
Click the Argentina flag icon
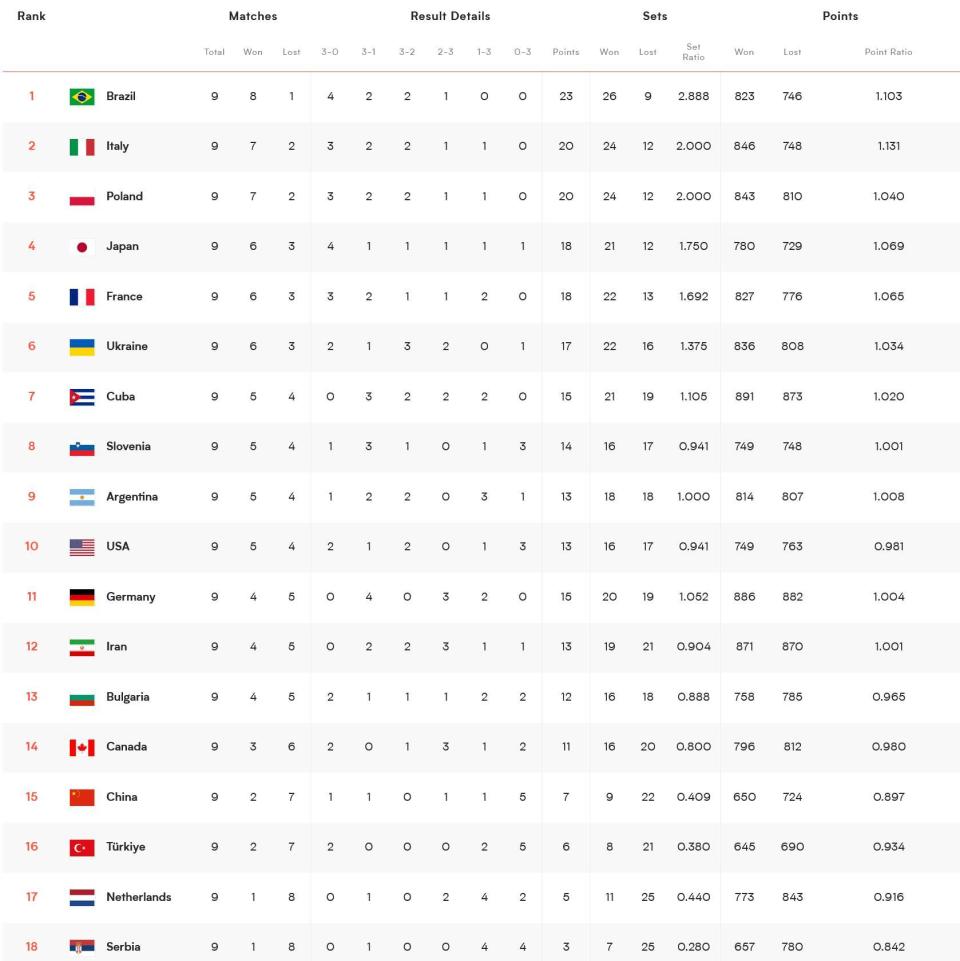click(x=82, y=496)
